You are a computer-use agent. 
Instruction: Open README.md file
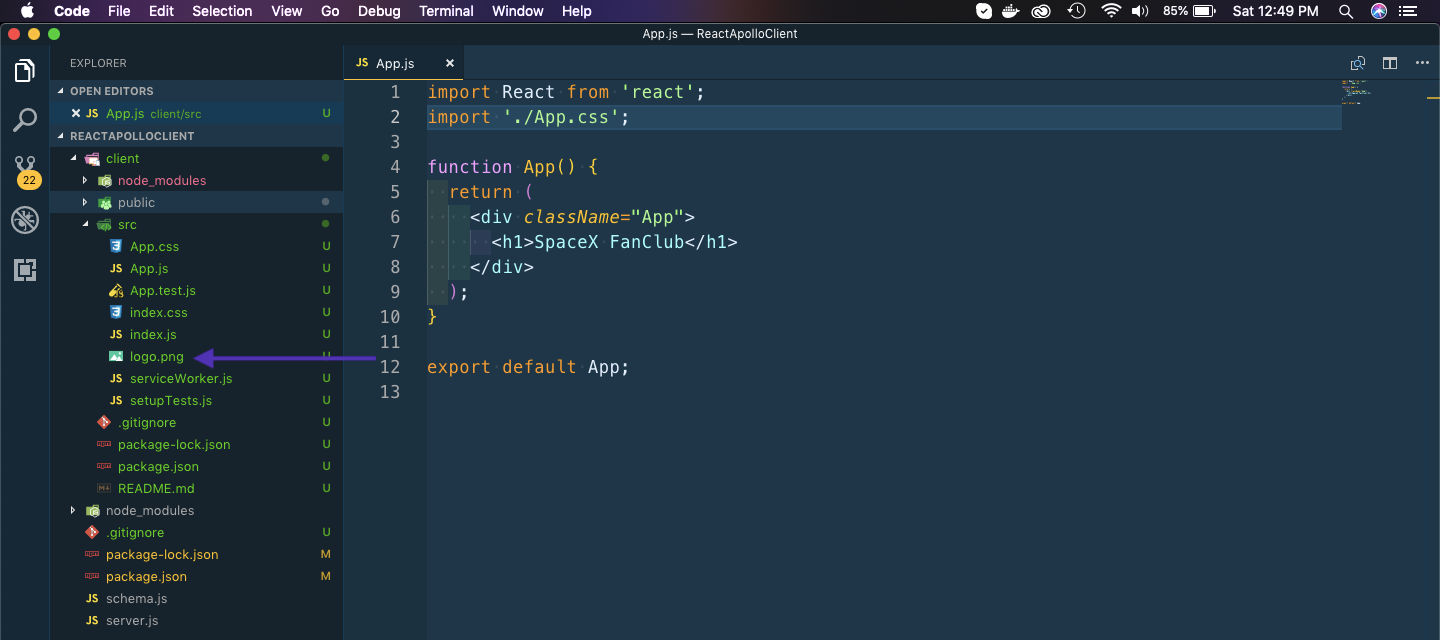tap(156, 488)
